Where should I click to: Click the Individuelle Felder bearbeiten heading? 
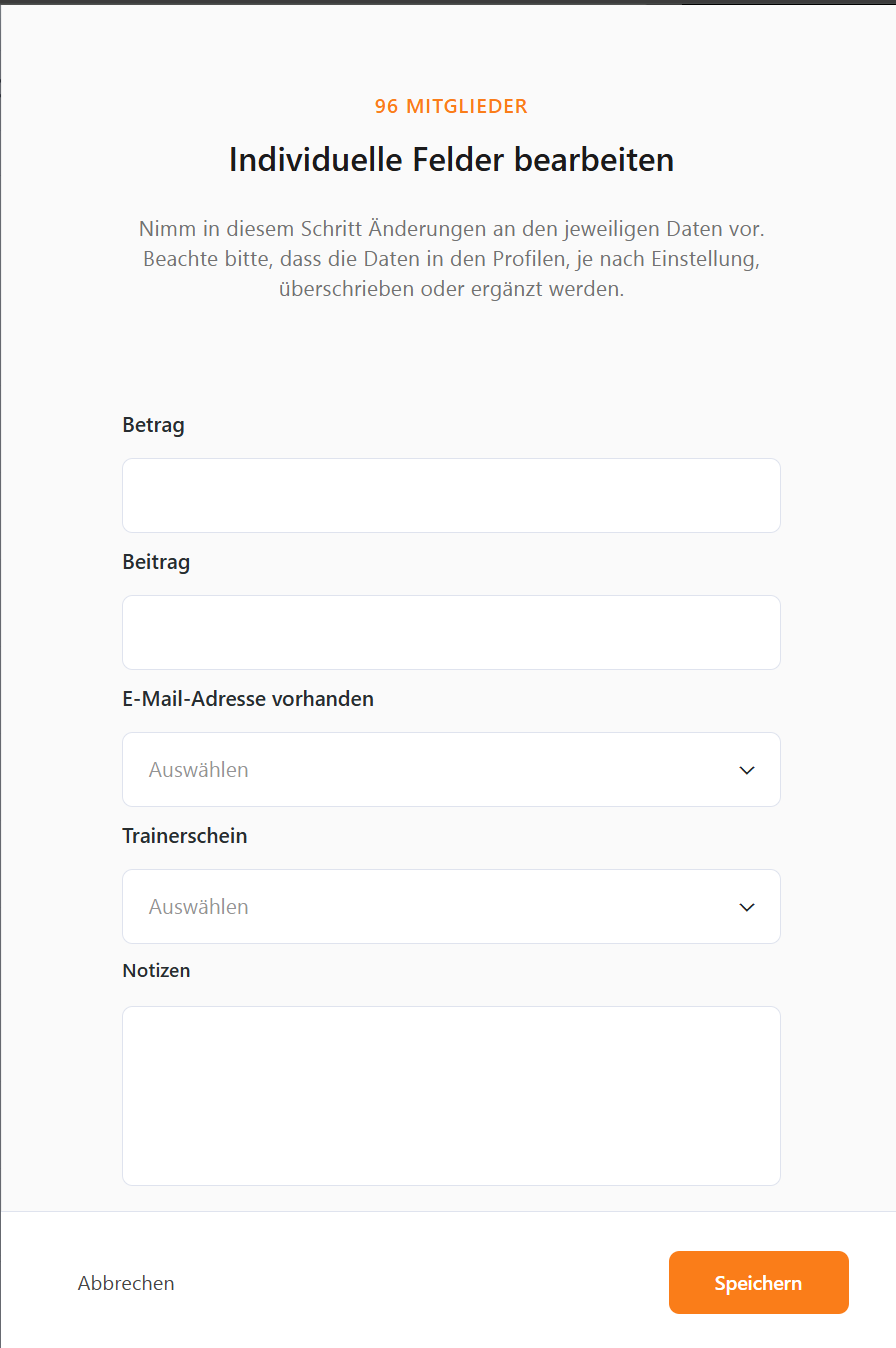451,160
